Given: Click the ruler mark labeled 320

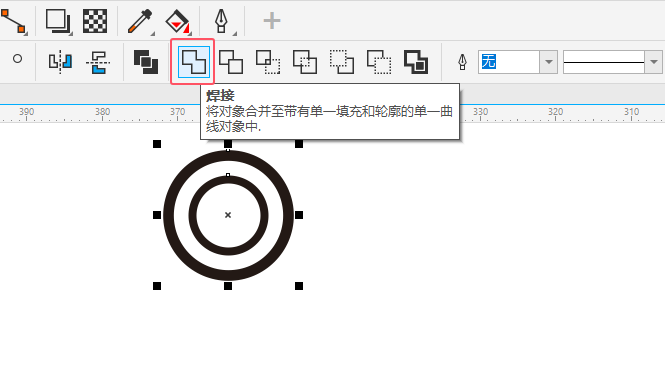Looking at the screenshot, I should click(x=555, y=112).
